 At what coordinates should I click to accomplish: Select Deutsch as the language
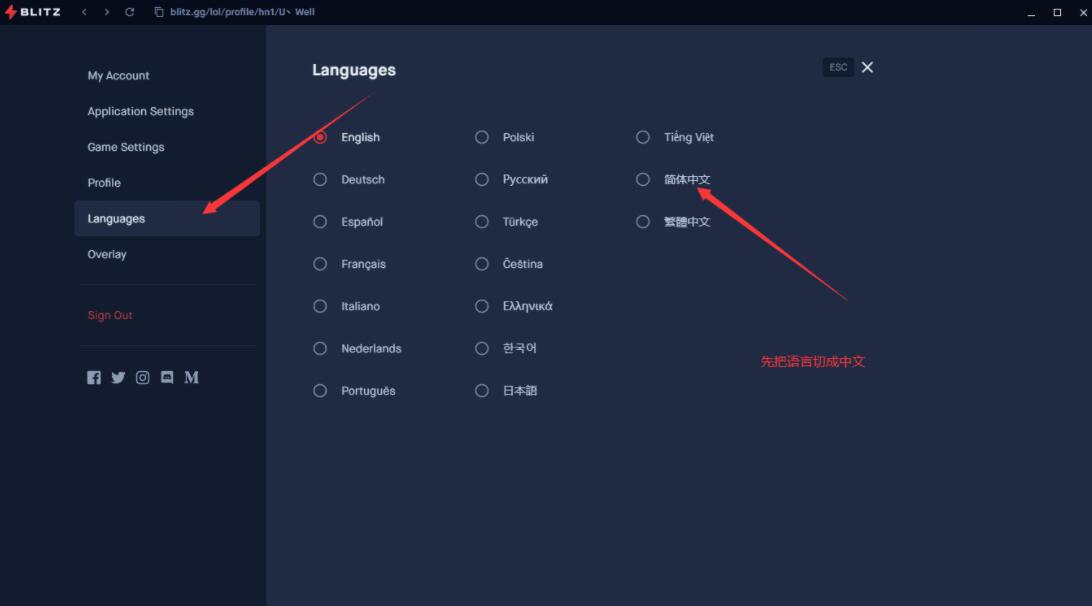(x=320, y=180)
